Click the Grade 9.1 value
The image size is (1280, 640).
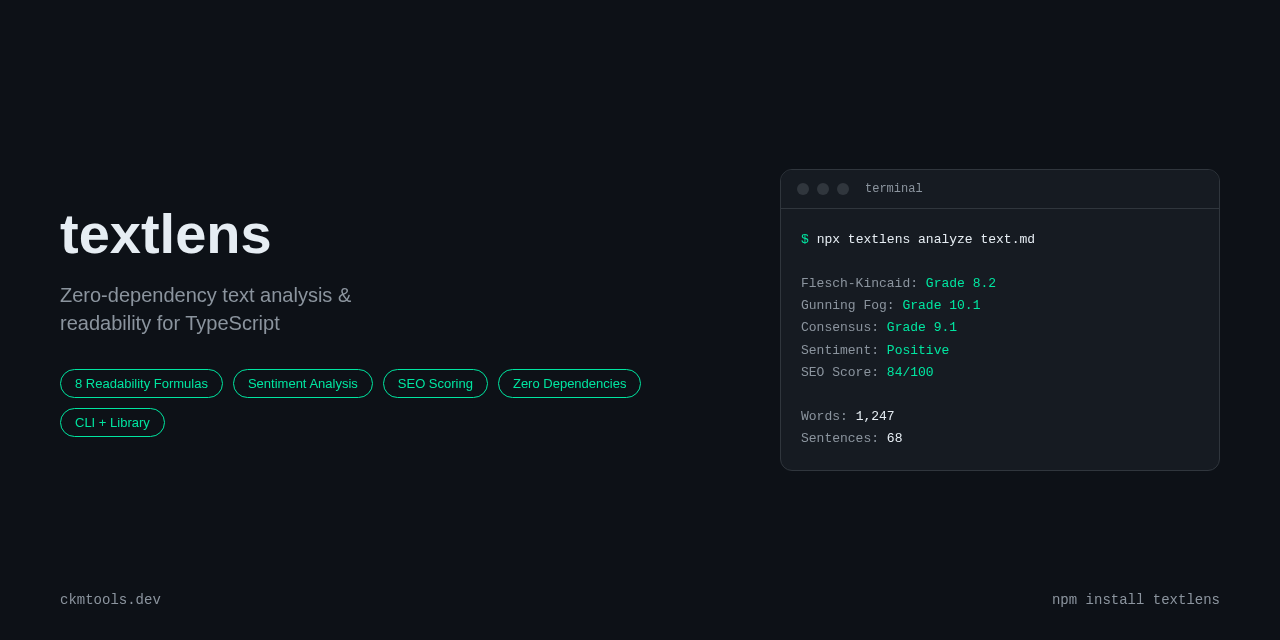pos(922,327)
